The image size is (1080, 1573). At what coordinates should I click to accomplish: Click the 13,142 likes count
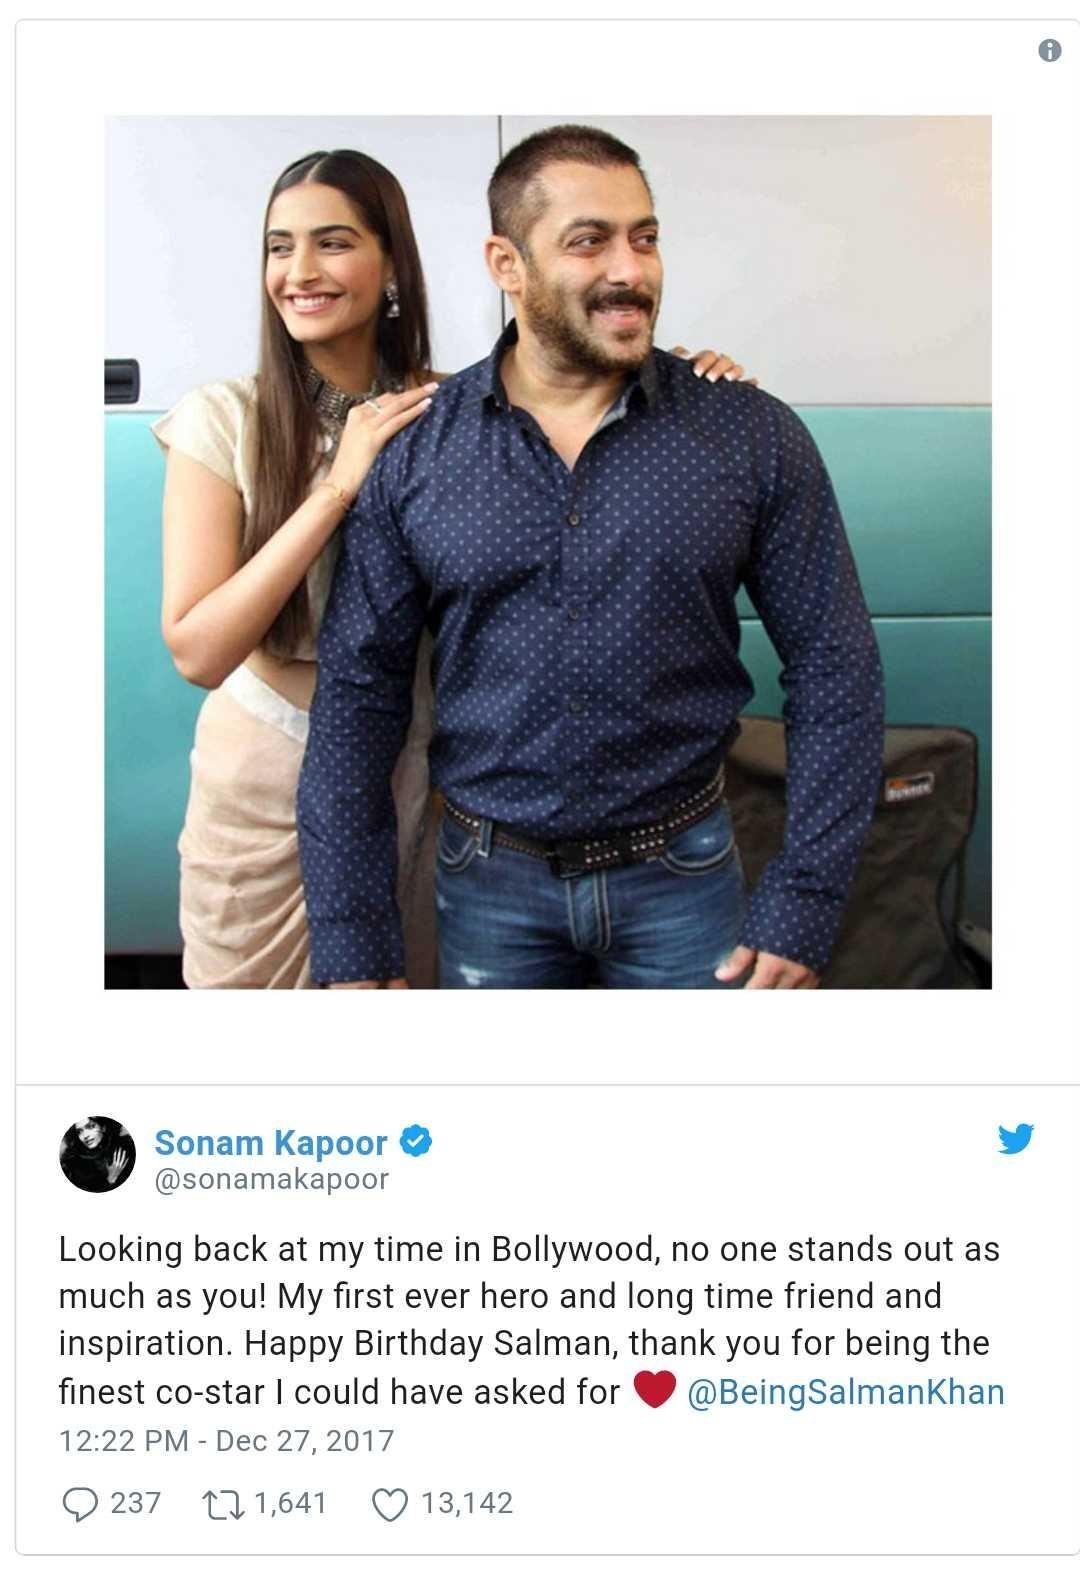(x=466, y=1503)
